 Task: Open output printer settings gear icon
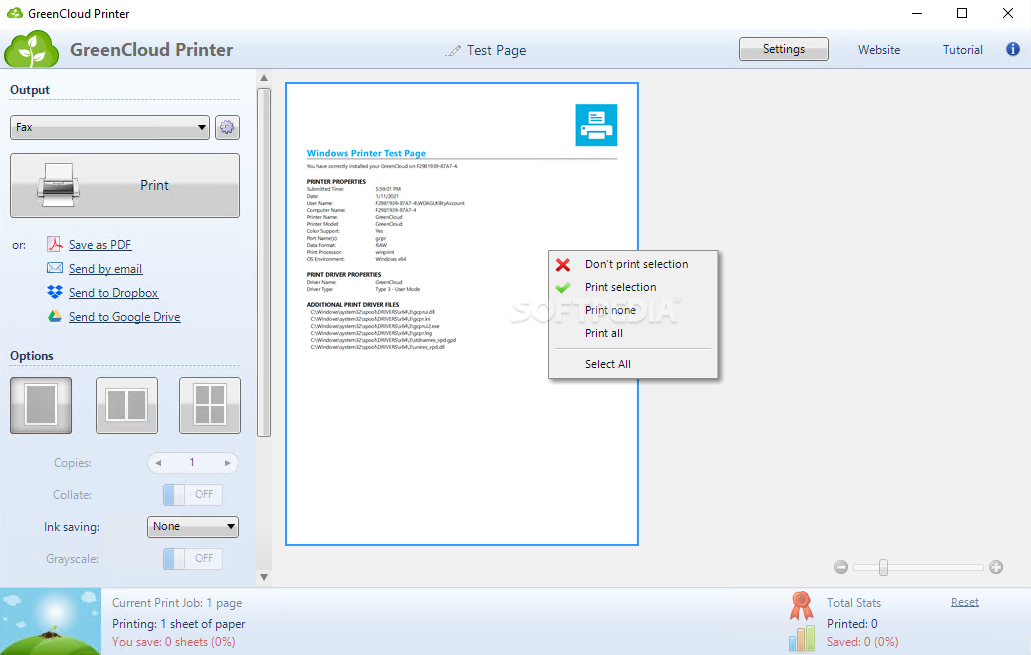click(227, 128)
